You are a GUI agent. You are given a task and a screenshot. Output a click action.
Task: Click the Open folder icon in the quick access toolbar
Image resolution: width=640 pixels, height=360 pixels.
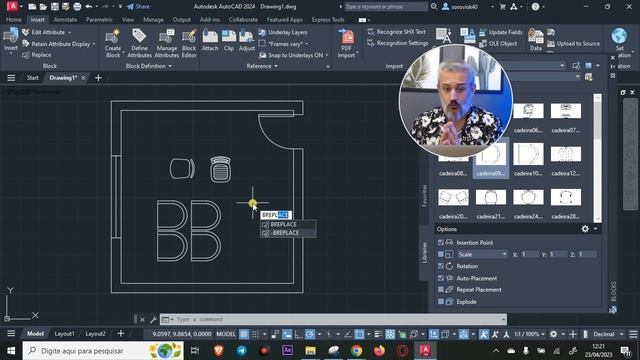[x=43, y=7]
